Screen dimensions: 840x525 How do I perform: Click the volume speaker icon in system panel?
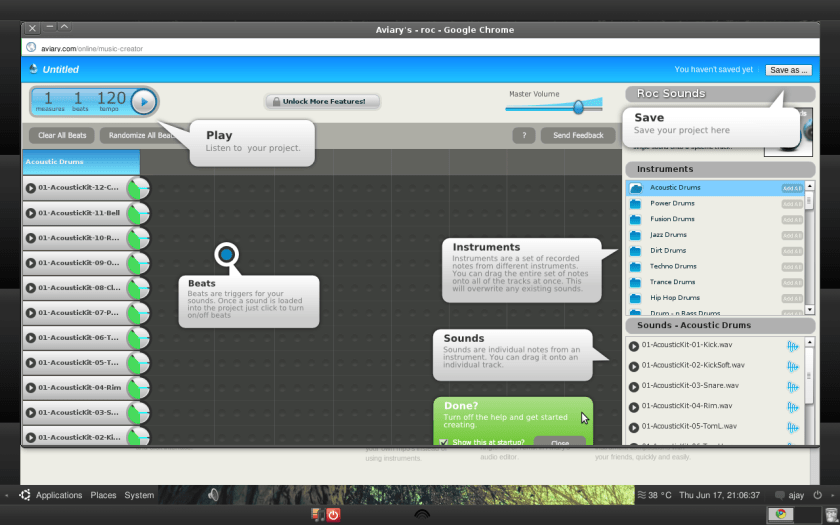click(x=213, y=495)
